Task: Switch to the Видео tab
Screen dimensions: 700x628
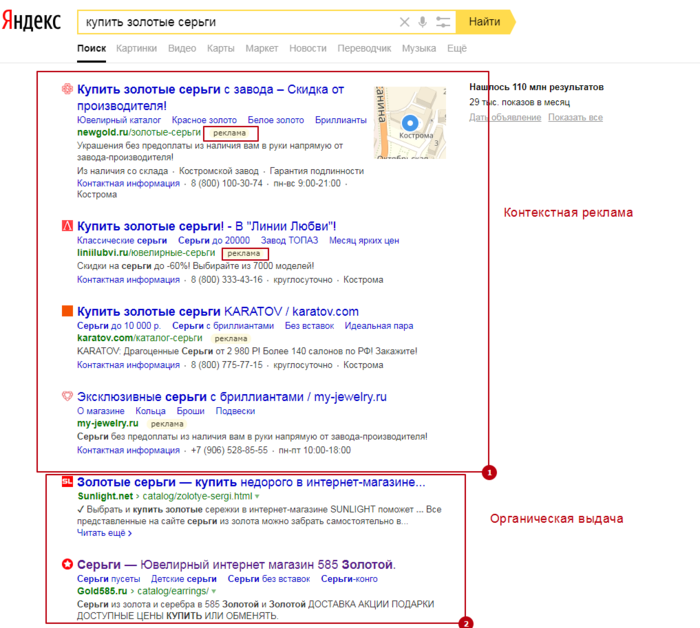Action: (x=182, y=48)
